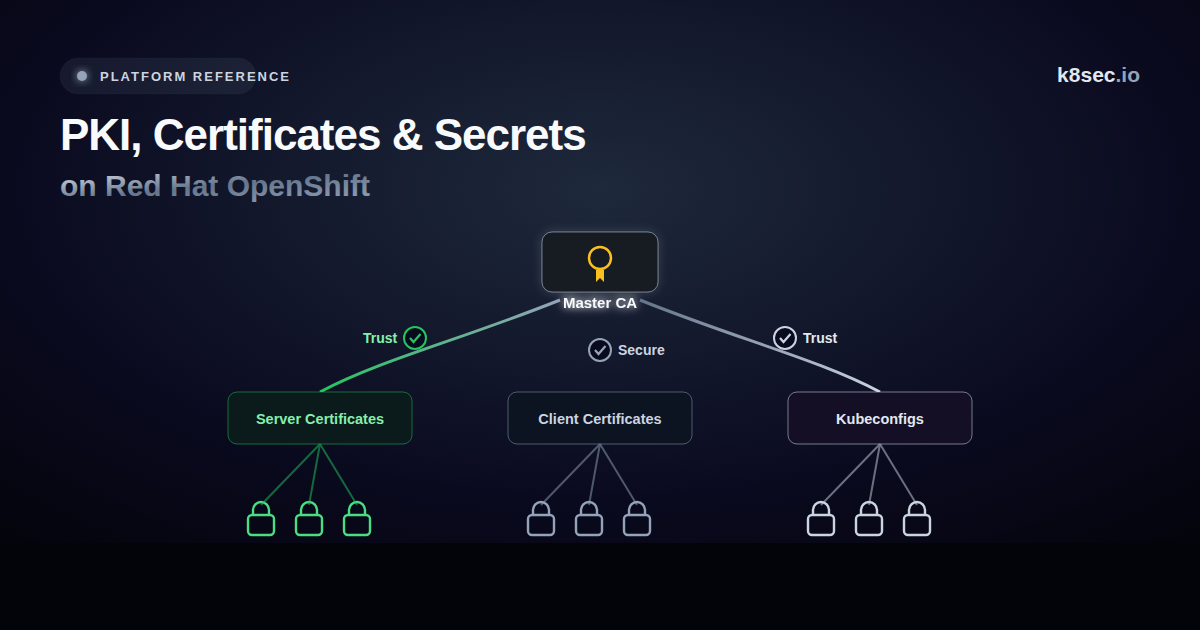Viewport: 1200px width, 630px height.
Task: Open the Server Certificates node
Action: pyautogui.click(x=320, y=418)
